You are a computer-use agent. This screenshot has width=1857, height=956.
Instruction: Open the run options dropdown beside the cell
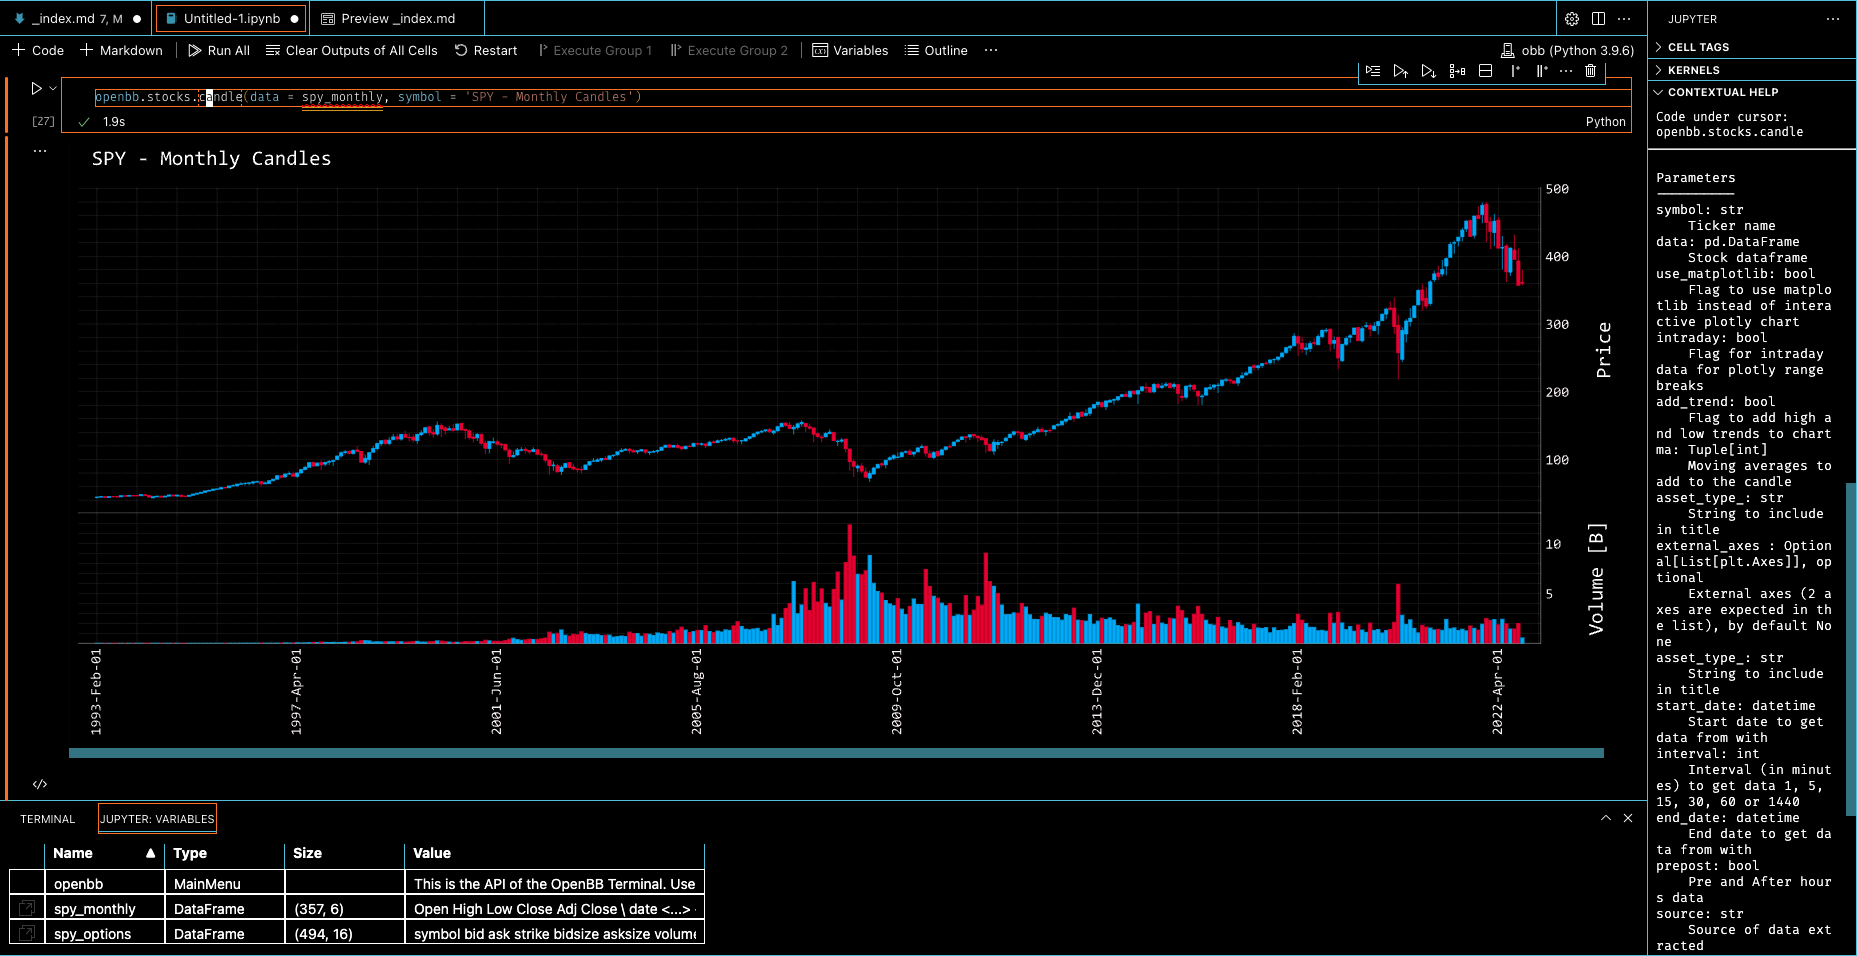[x=53, y=89]
